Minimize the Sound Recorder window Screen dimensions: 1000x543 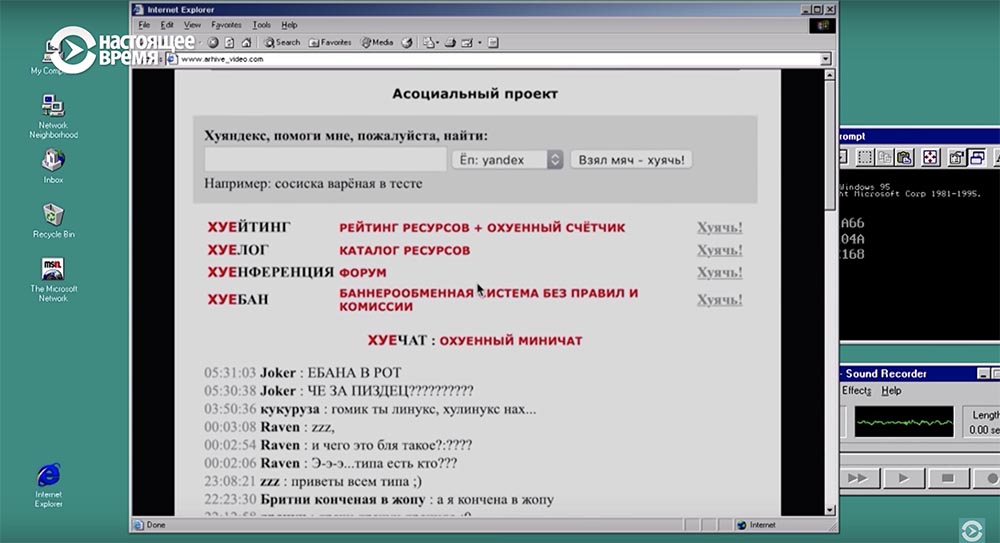tap(983, 374)
